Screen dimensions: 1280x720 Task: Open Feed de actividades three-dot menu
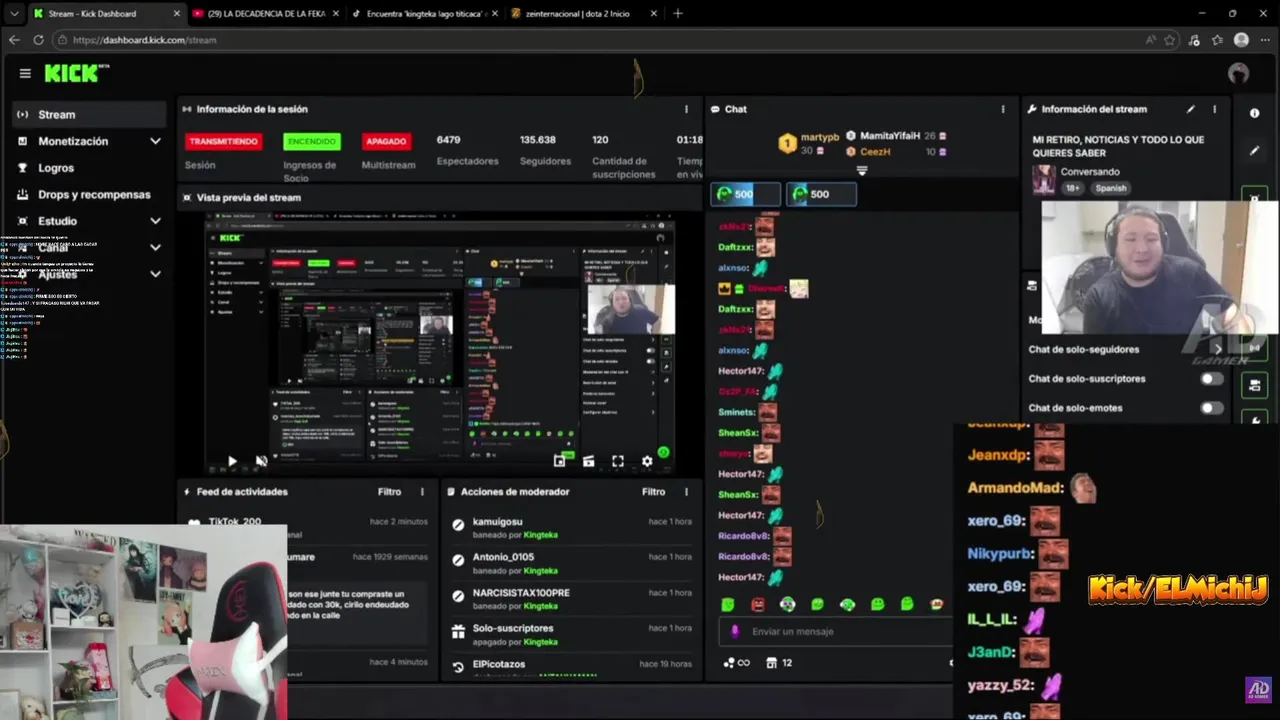click(x=422, y=492)
